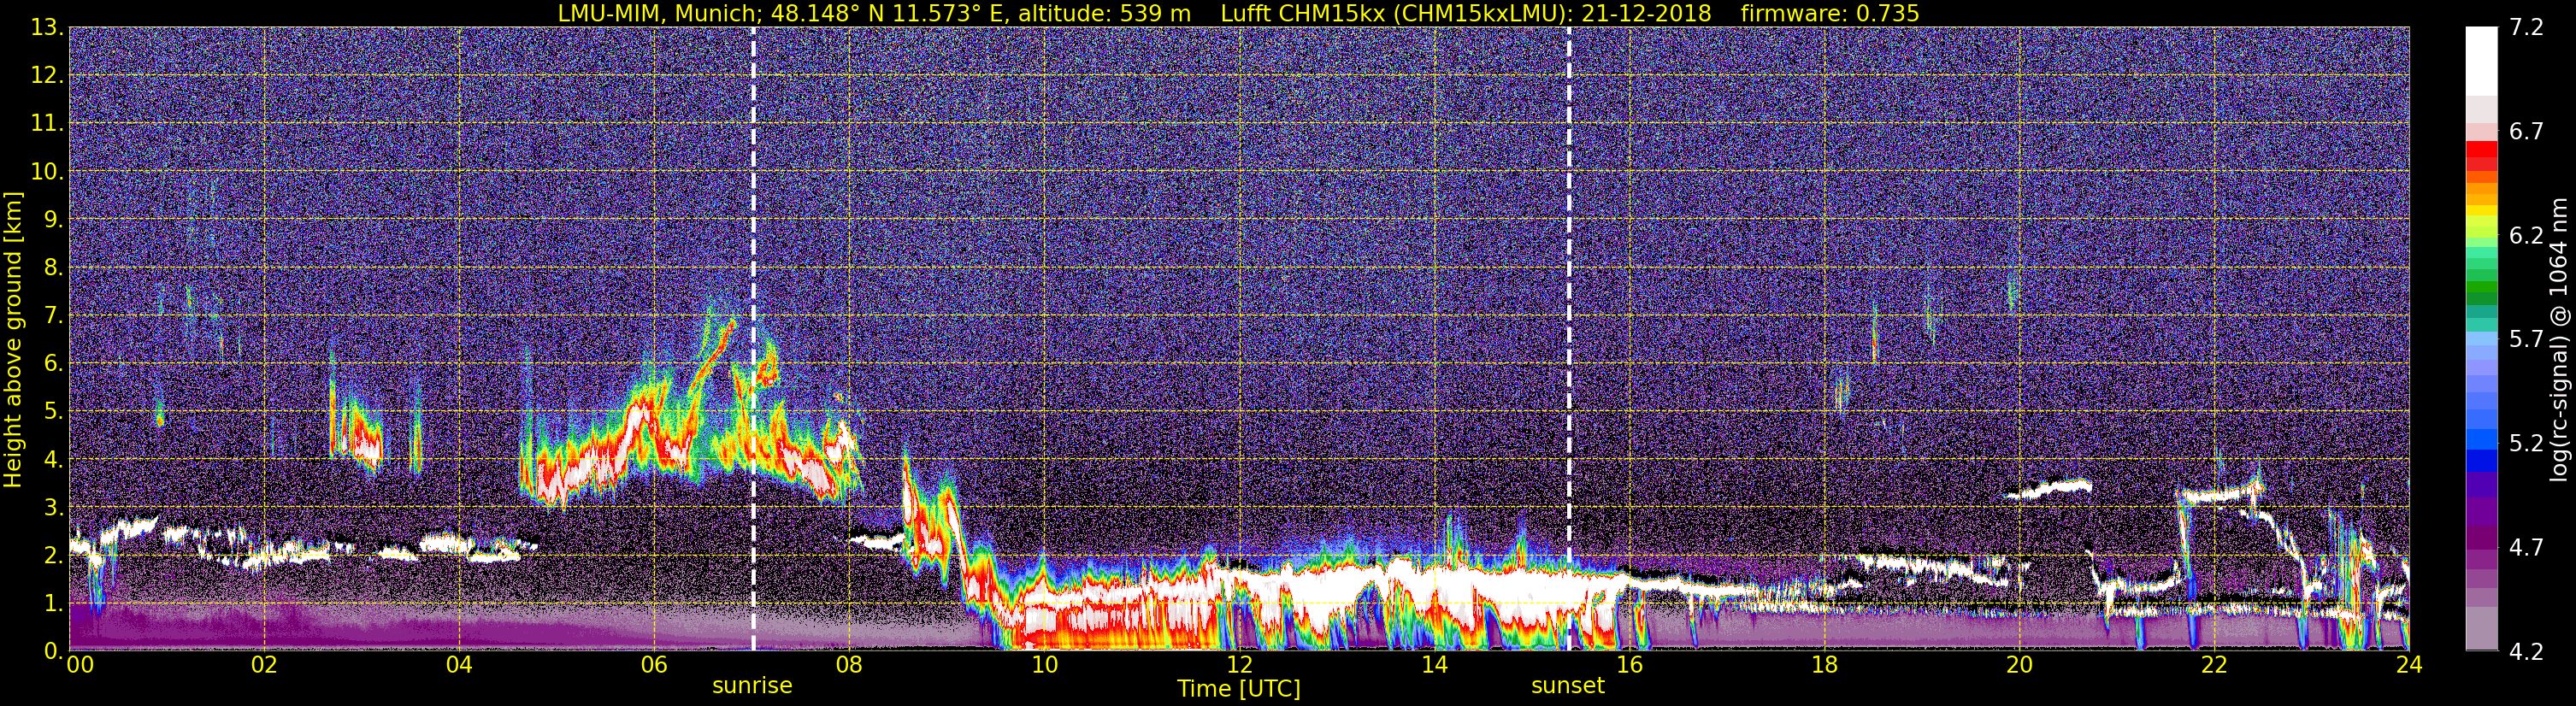The image size is (2576, 706).
Task: Click the time axis tick '12'
Action: pos(1239,666)
